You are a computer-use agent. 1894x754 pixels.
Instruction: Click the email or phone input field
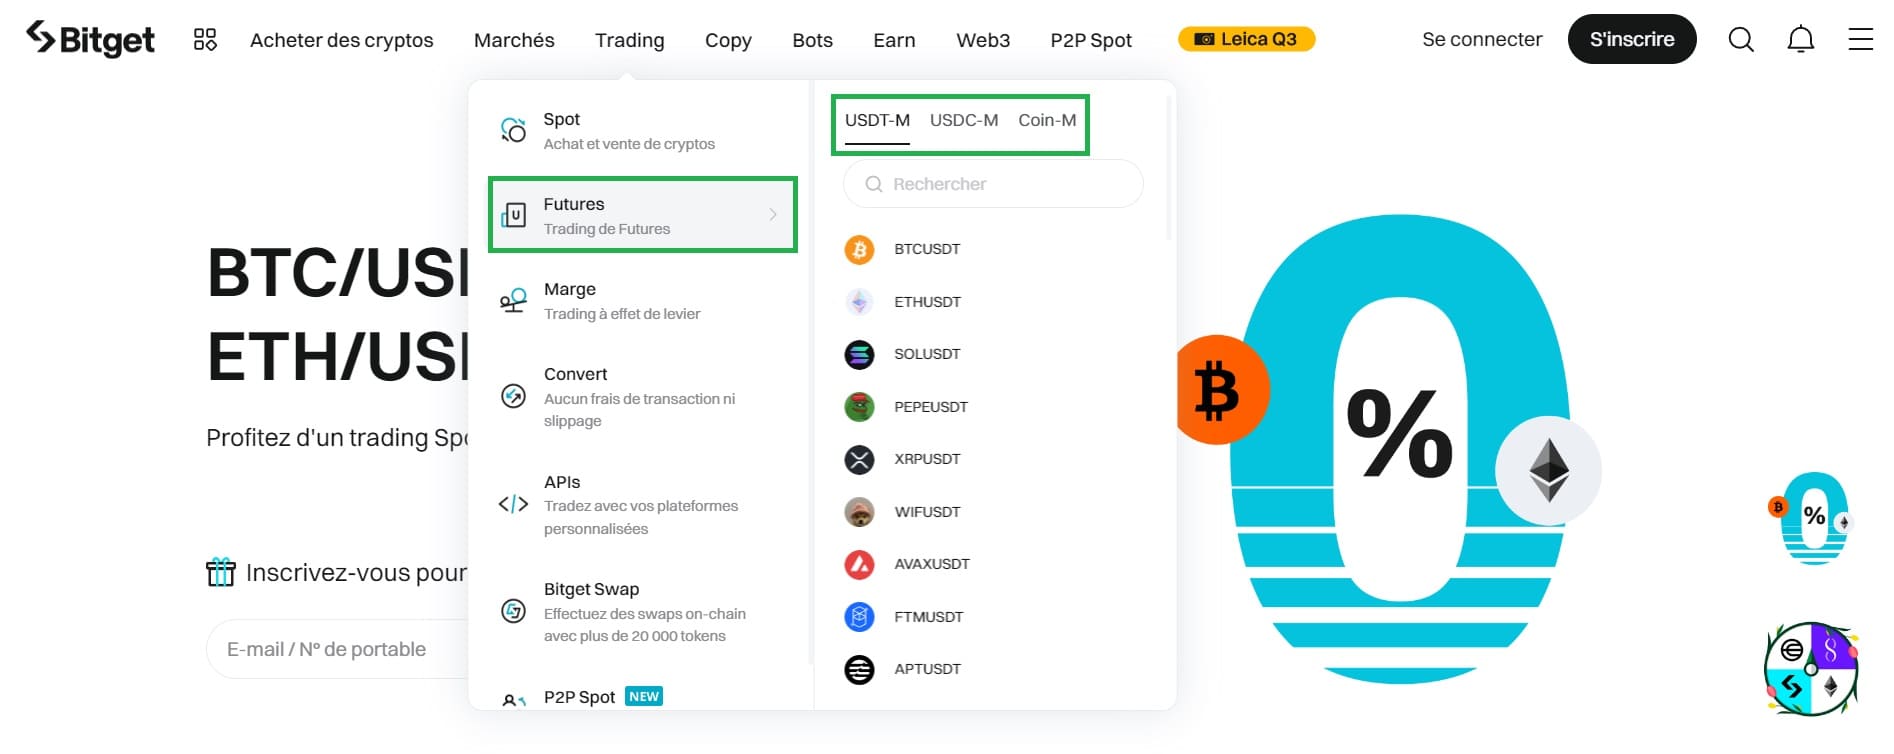pos(340,648)
